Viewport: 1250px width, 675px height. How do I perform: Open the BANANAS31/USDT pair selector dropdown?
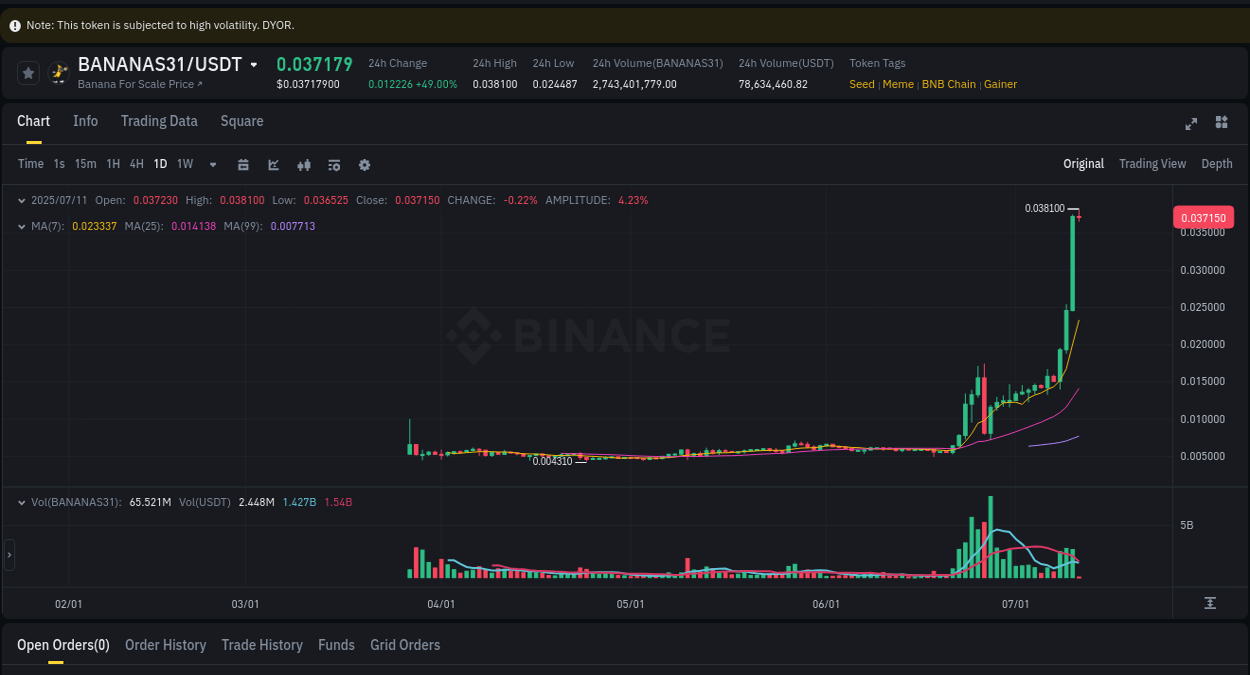tap(255, 63)
